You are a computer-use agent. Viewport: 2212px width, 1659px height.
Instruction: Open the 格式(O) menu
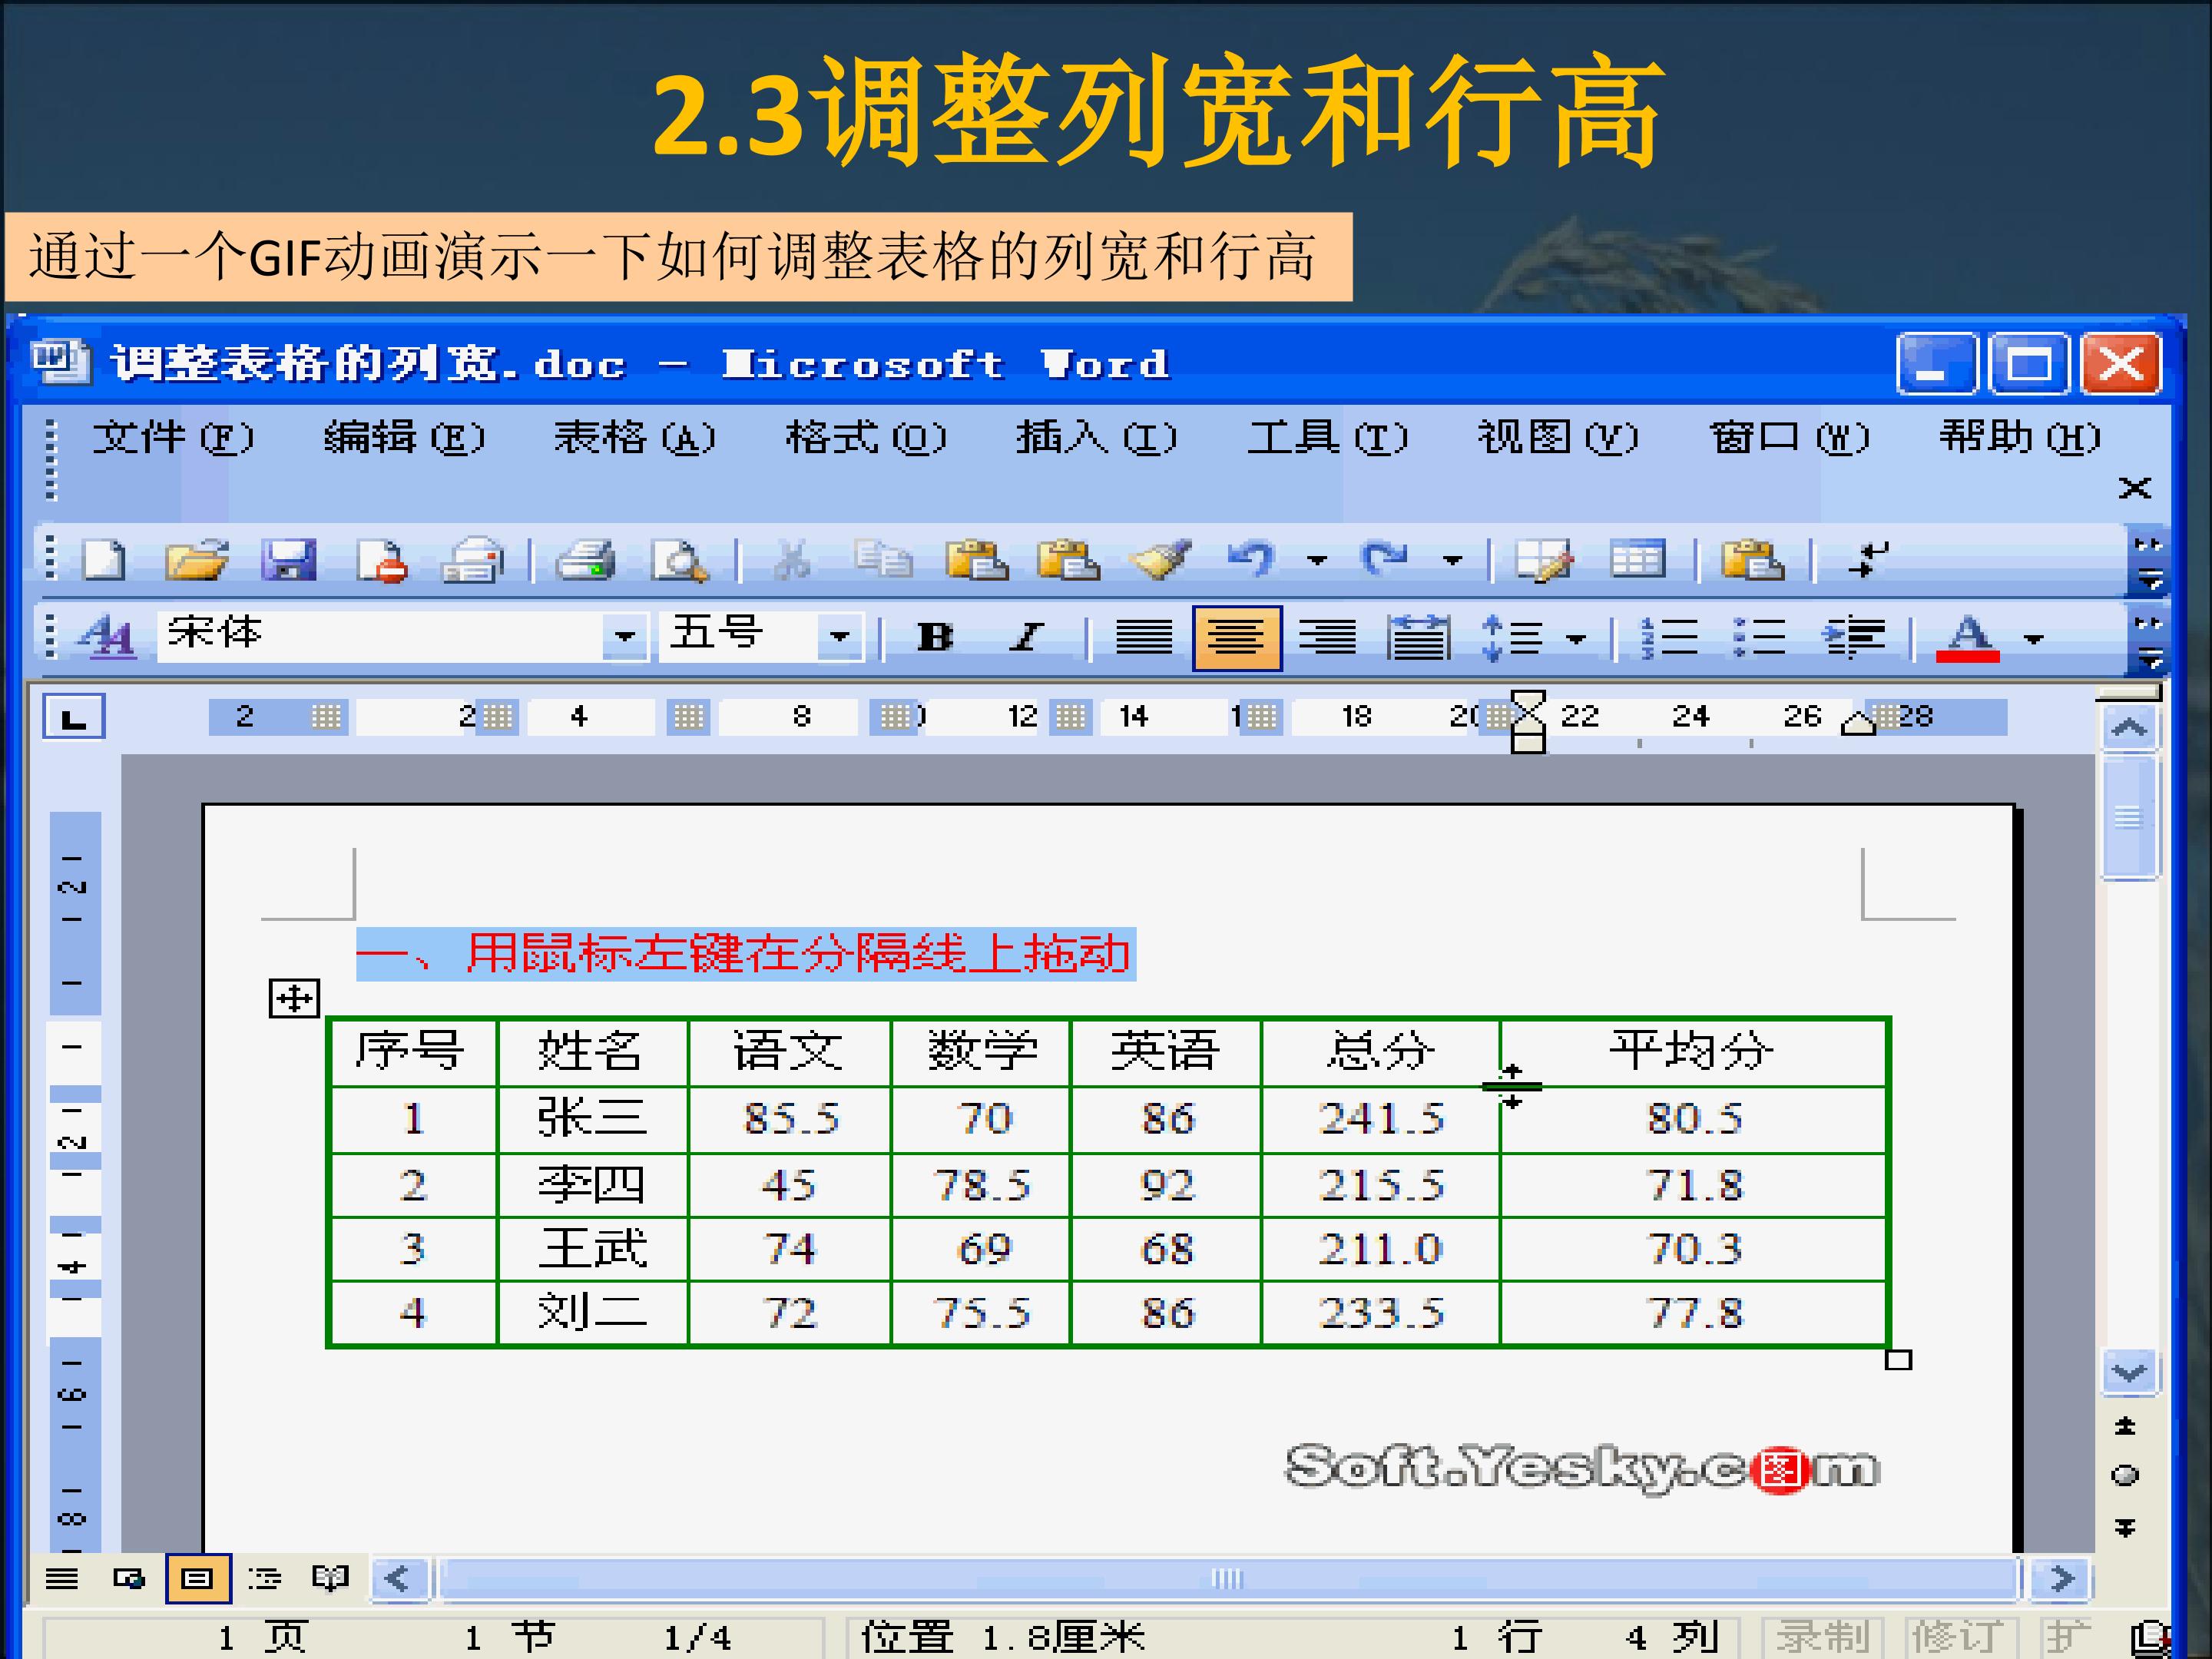click(x=865, y=438)
